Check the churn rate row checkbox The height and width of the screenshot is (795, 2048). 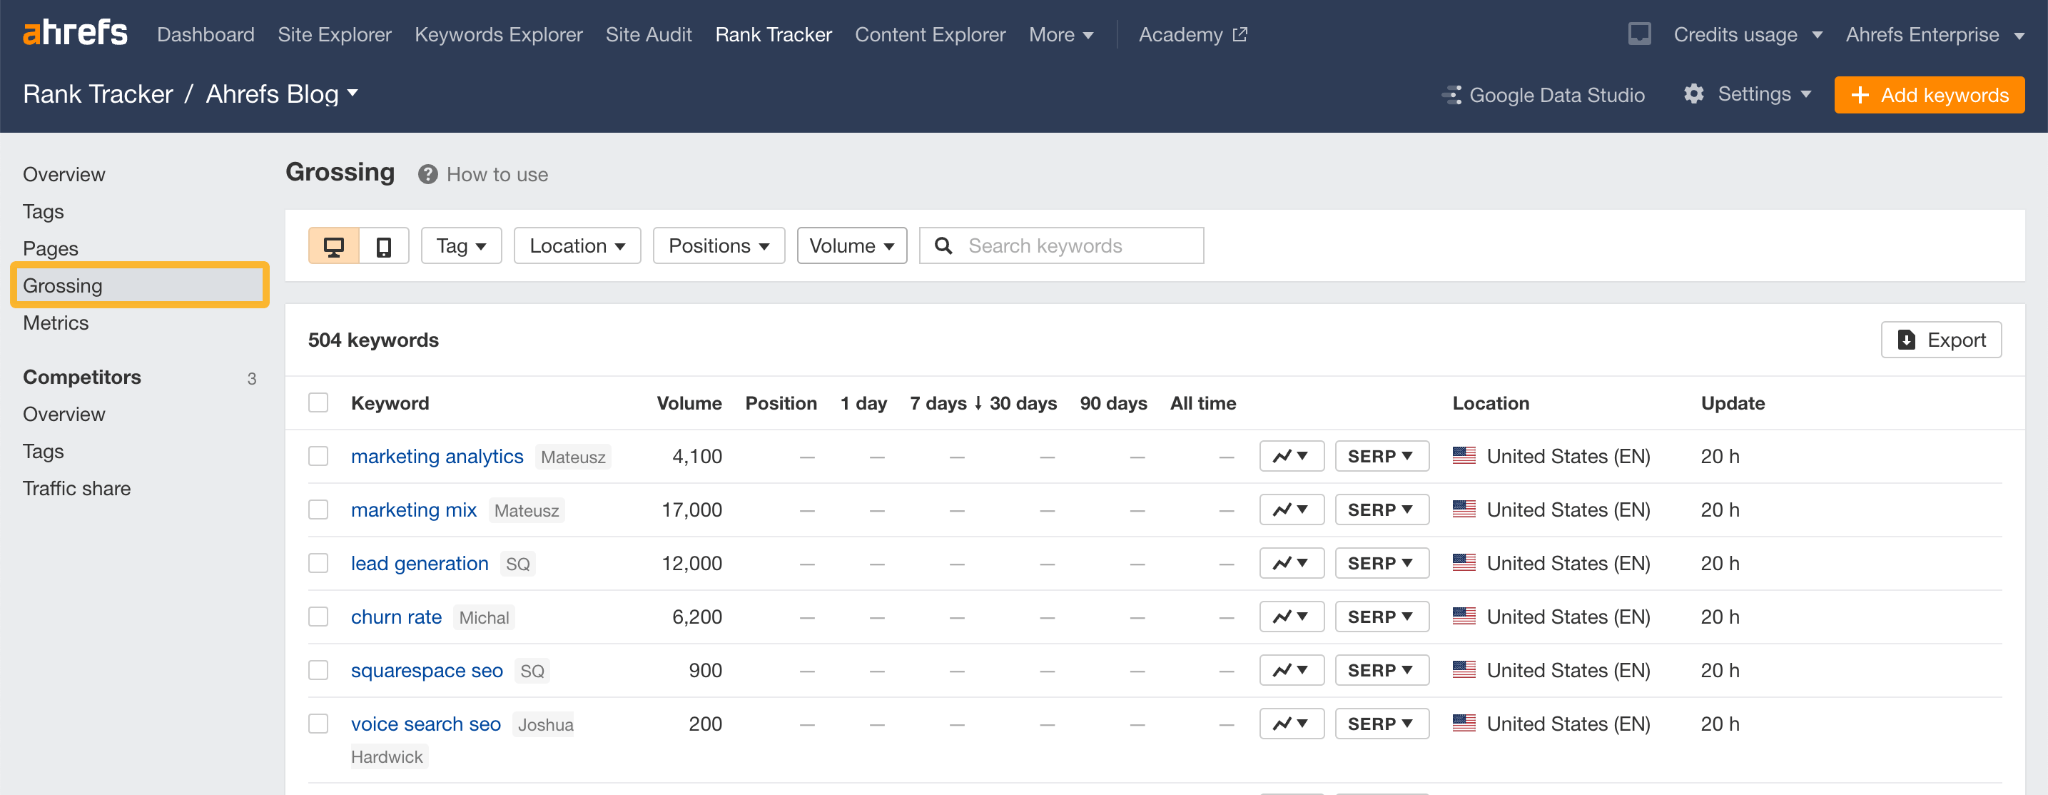coord(318,617)
